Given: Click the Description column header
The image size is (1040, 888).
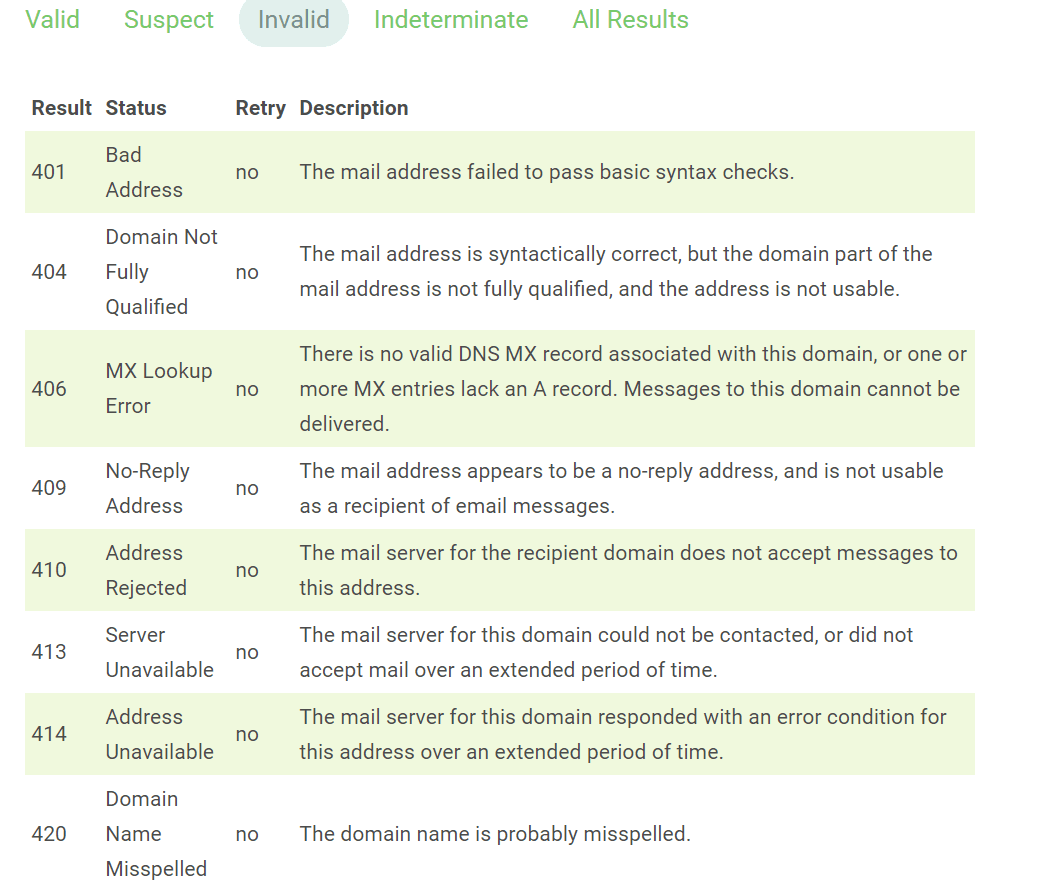Looking at the screenshot, I should click(x=354, y=108).
